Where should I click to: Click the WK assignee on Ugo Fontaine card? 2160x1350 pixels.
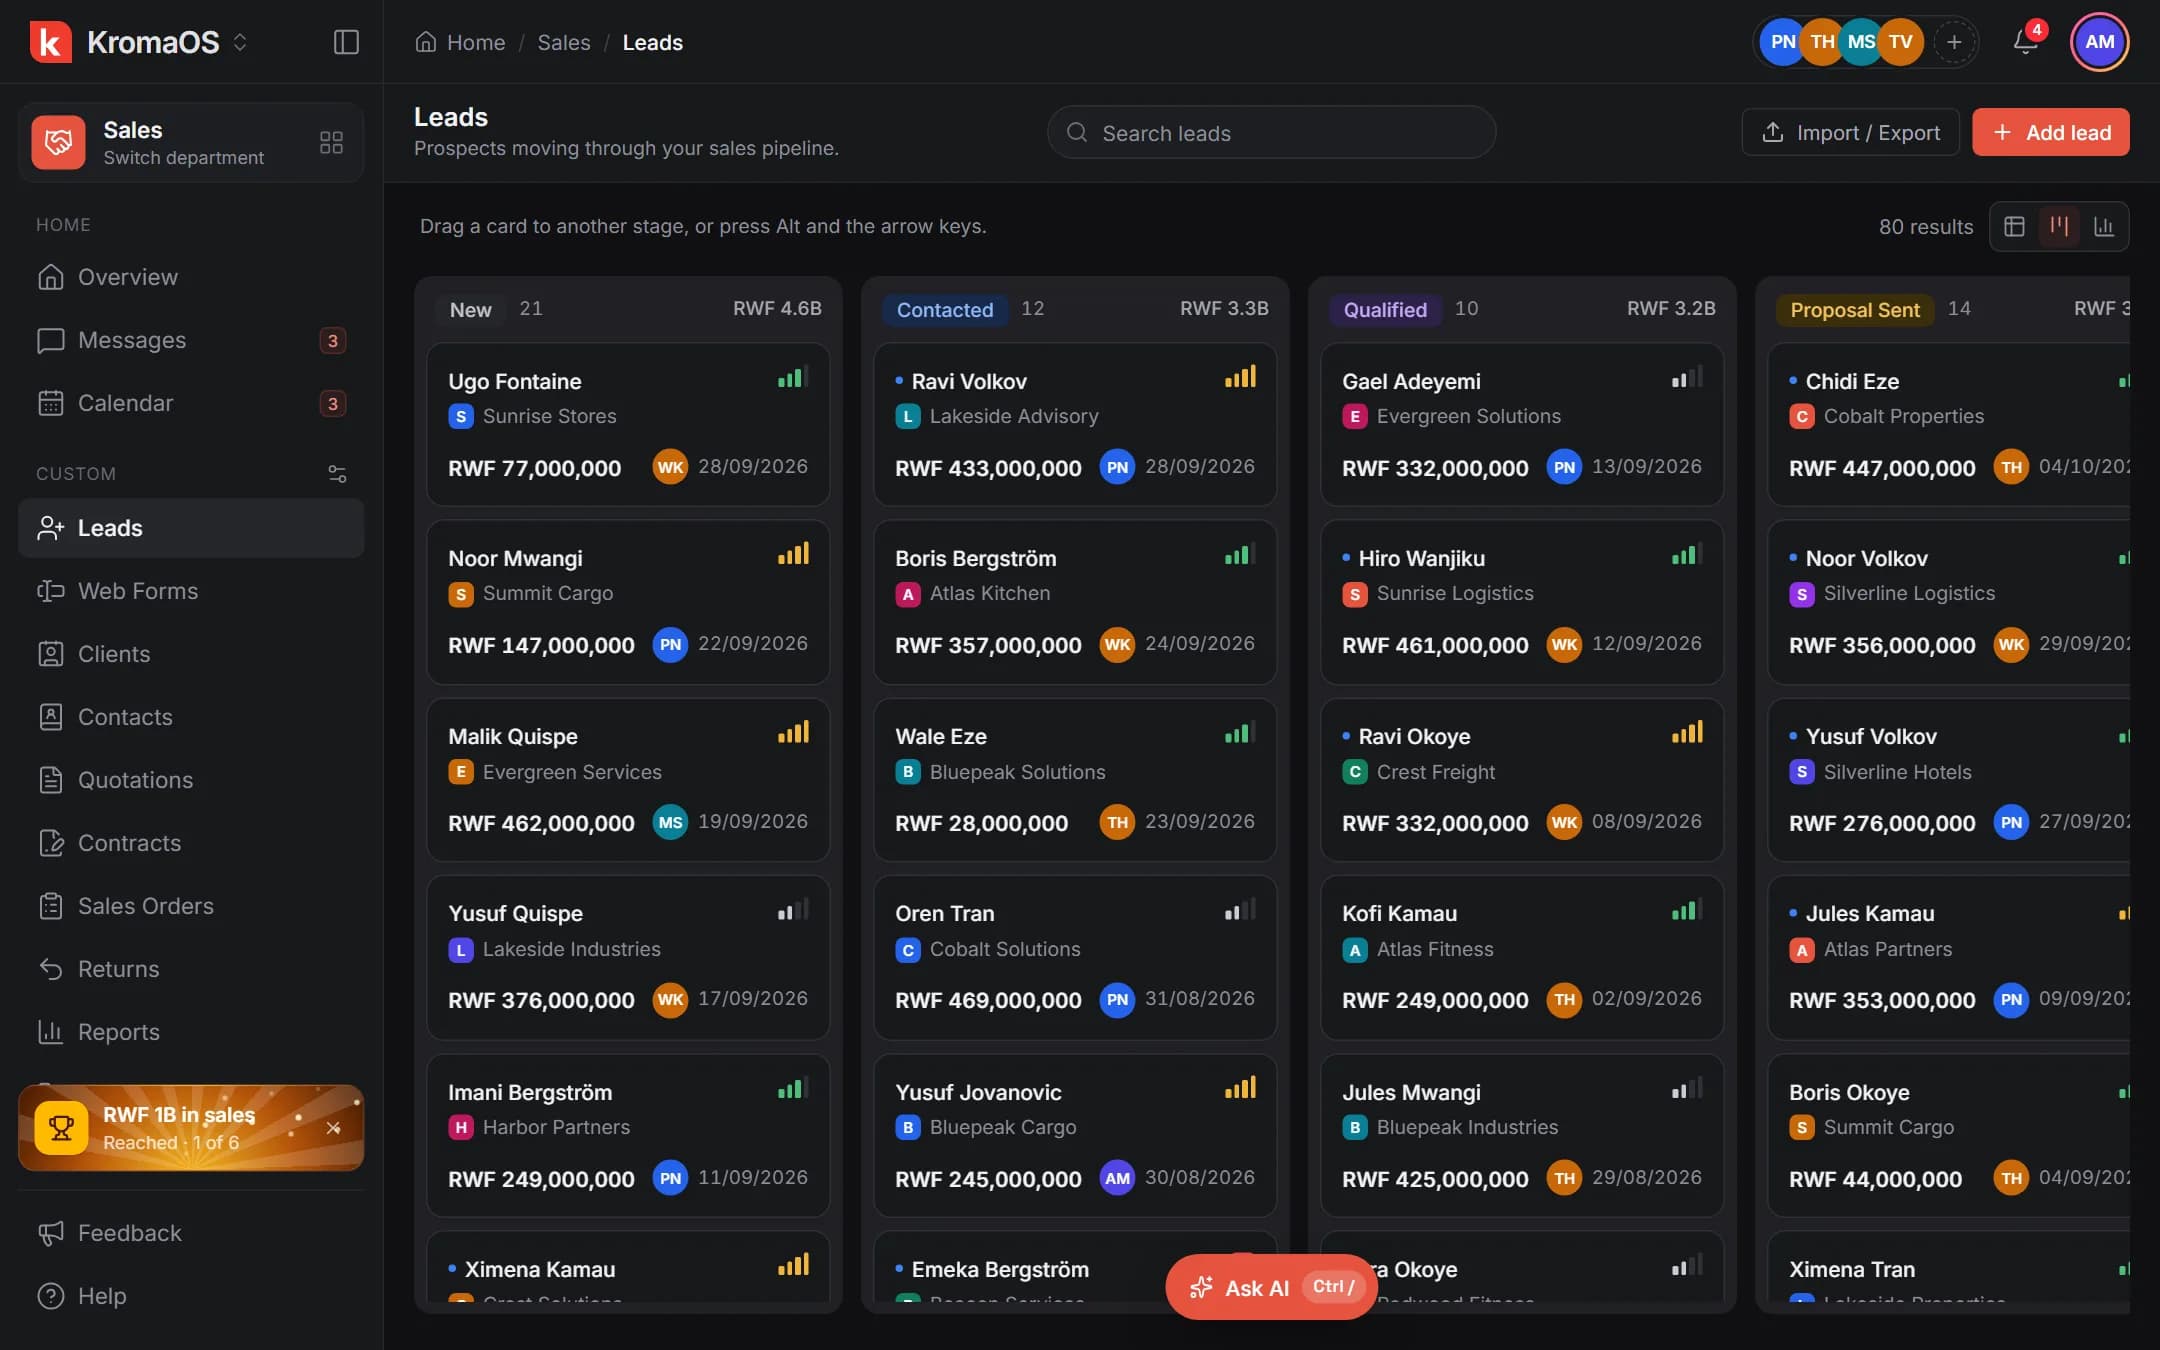tap(670, 467)
